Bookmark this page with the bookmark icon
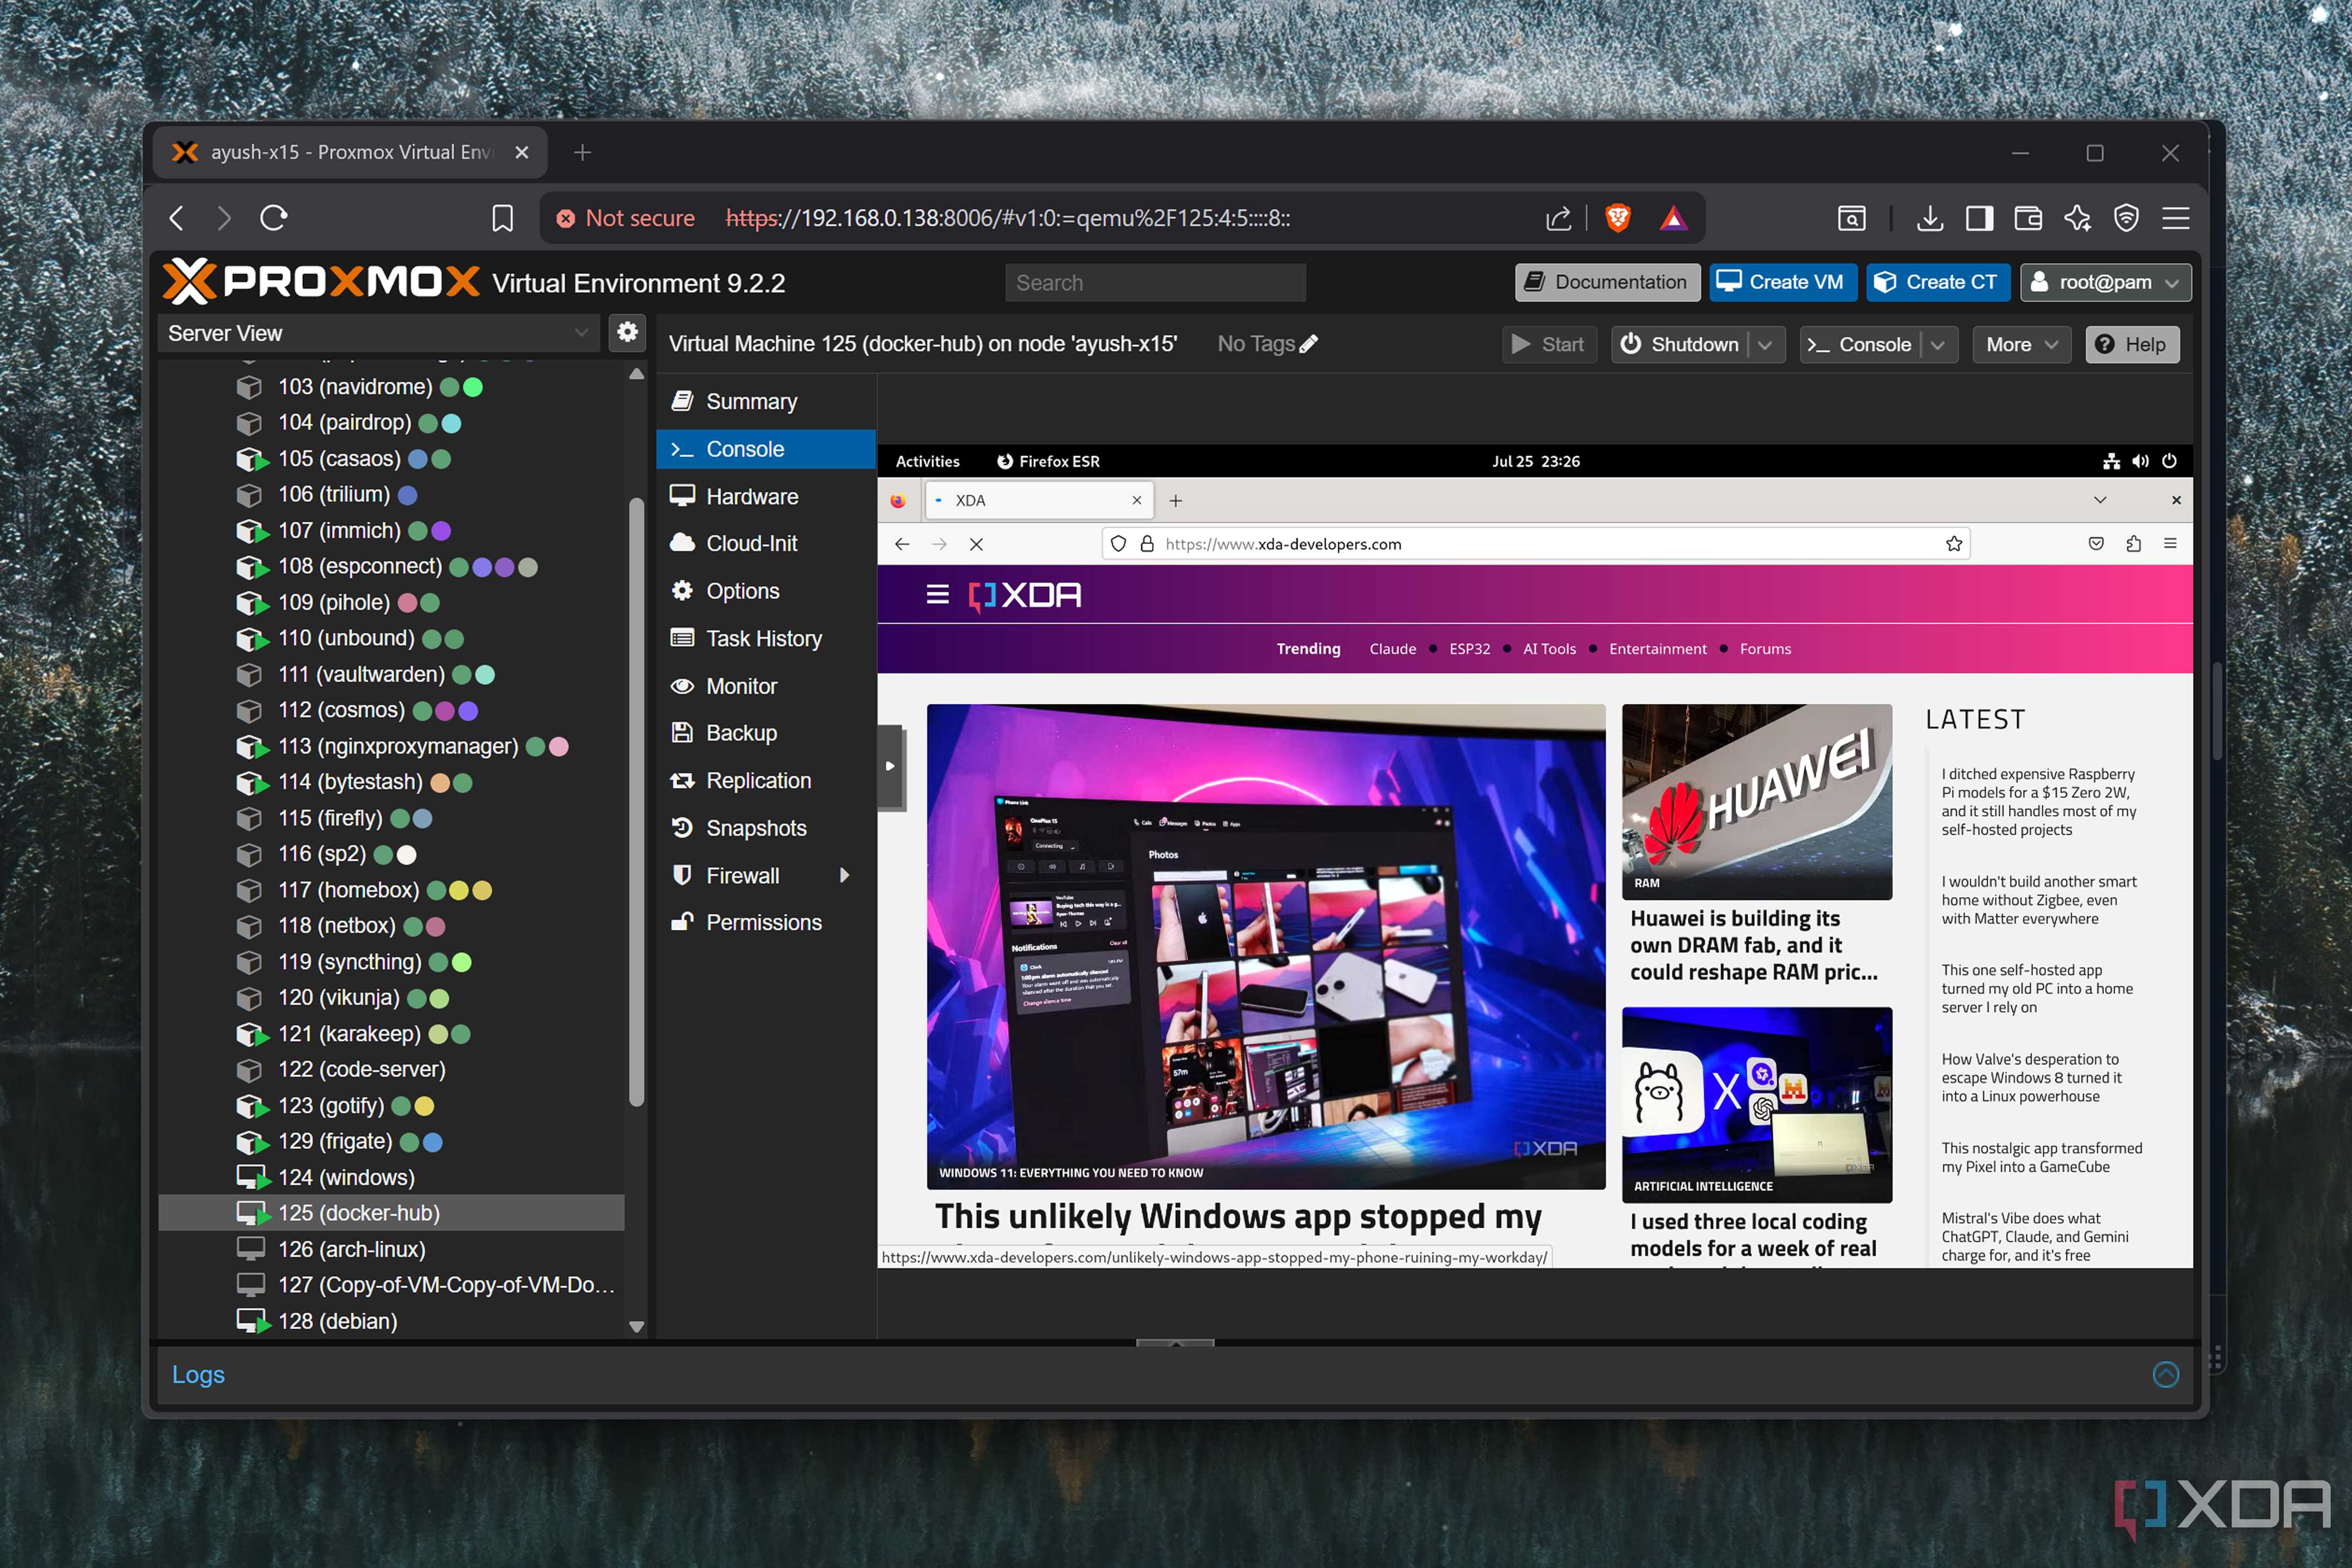Viewport: 2352px width, 1568px height. 502,218
